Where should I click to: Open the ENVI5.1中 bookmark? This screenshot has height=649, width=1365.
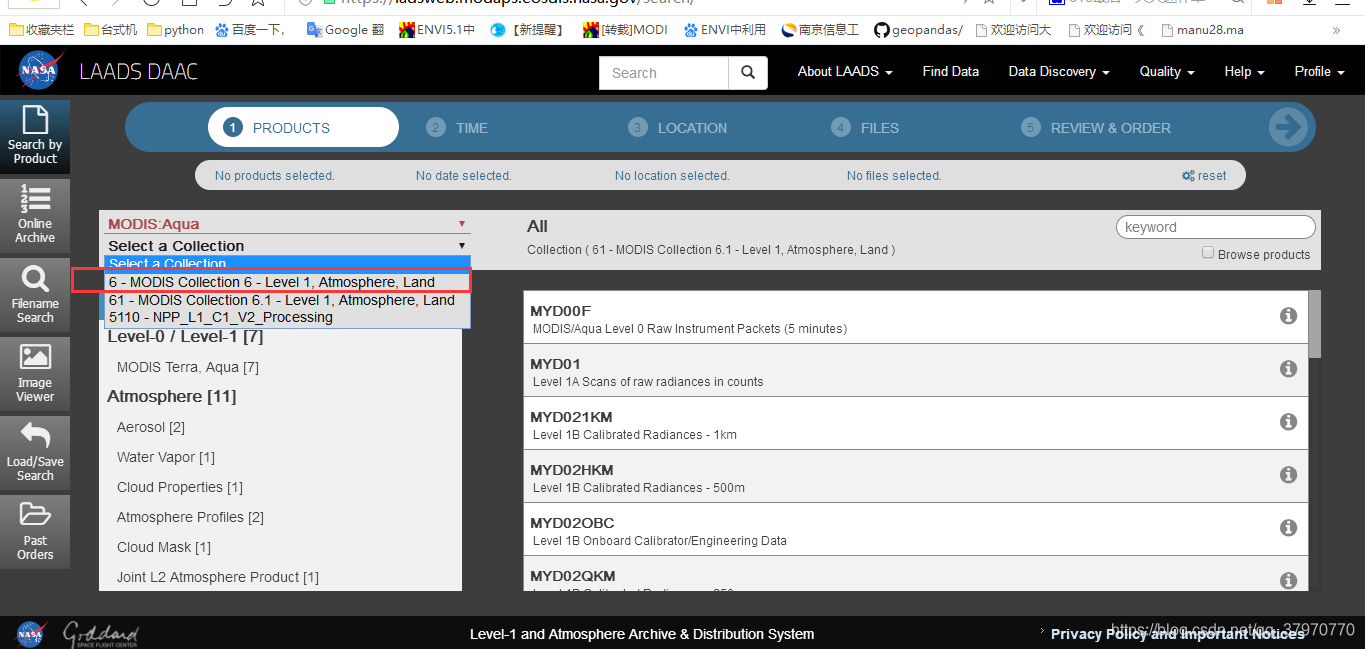tap(437, 30)
